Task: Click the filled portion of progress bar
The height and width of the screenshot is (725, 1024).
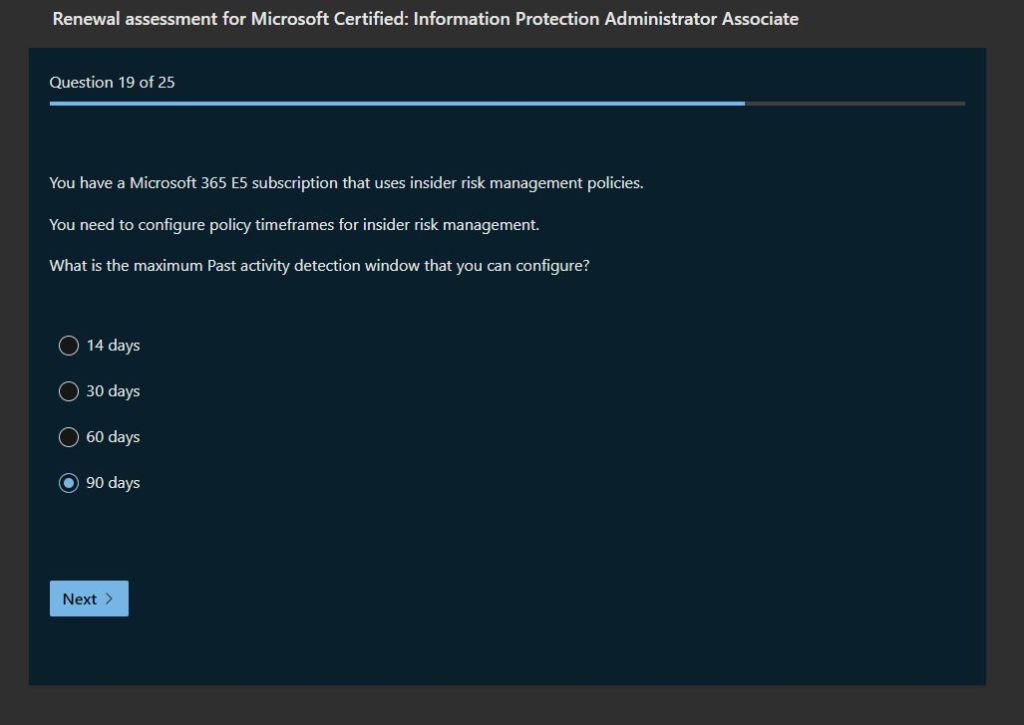Action: (400, 103)
